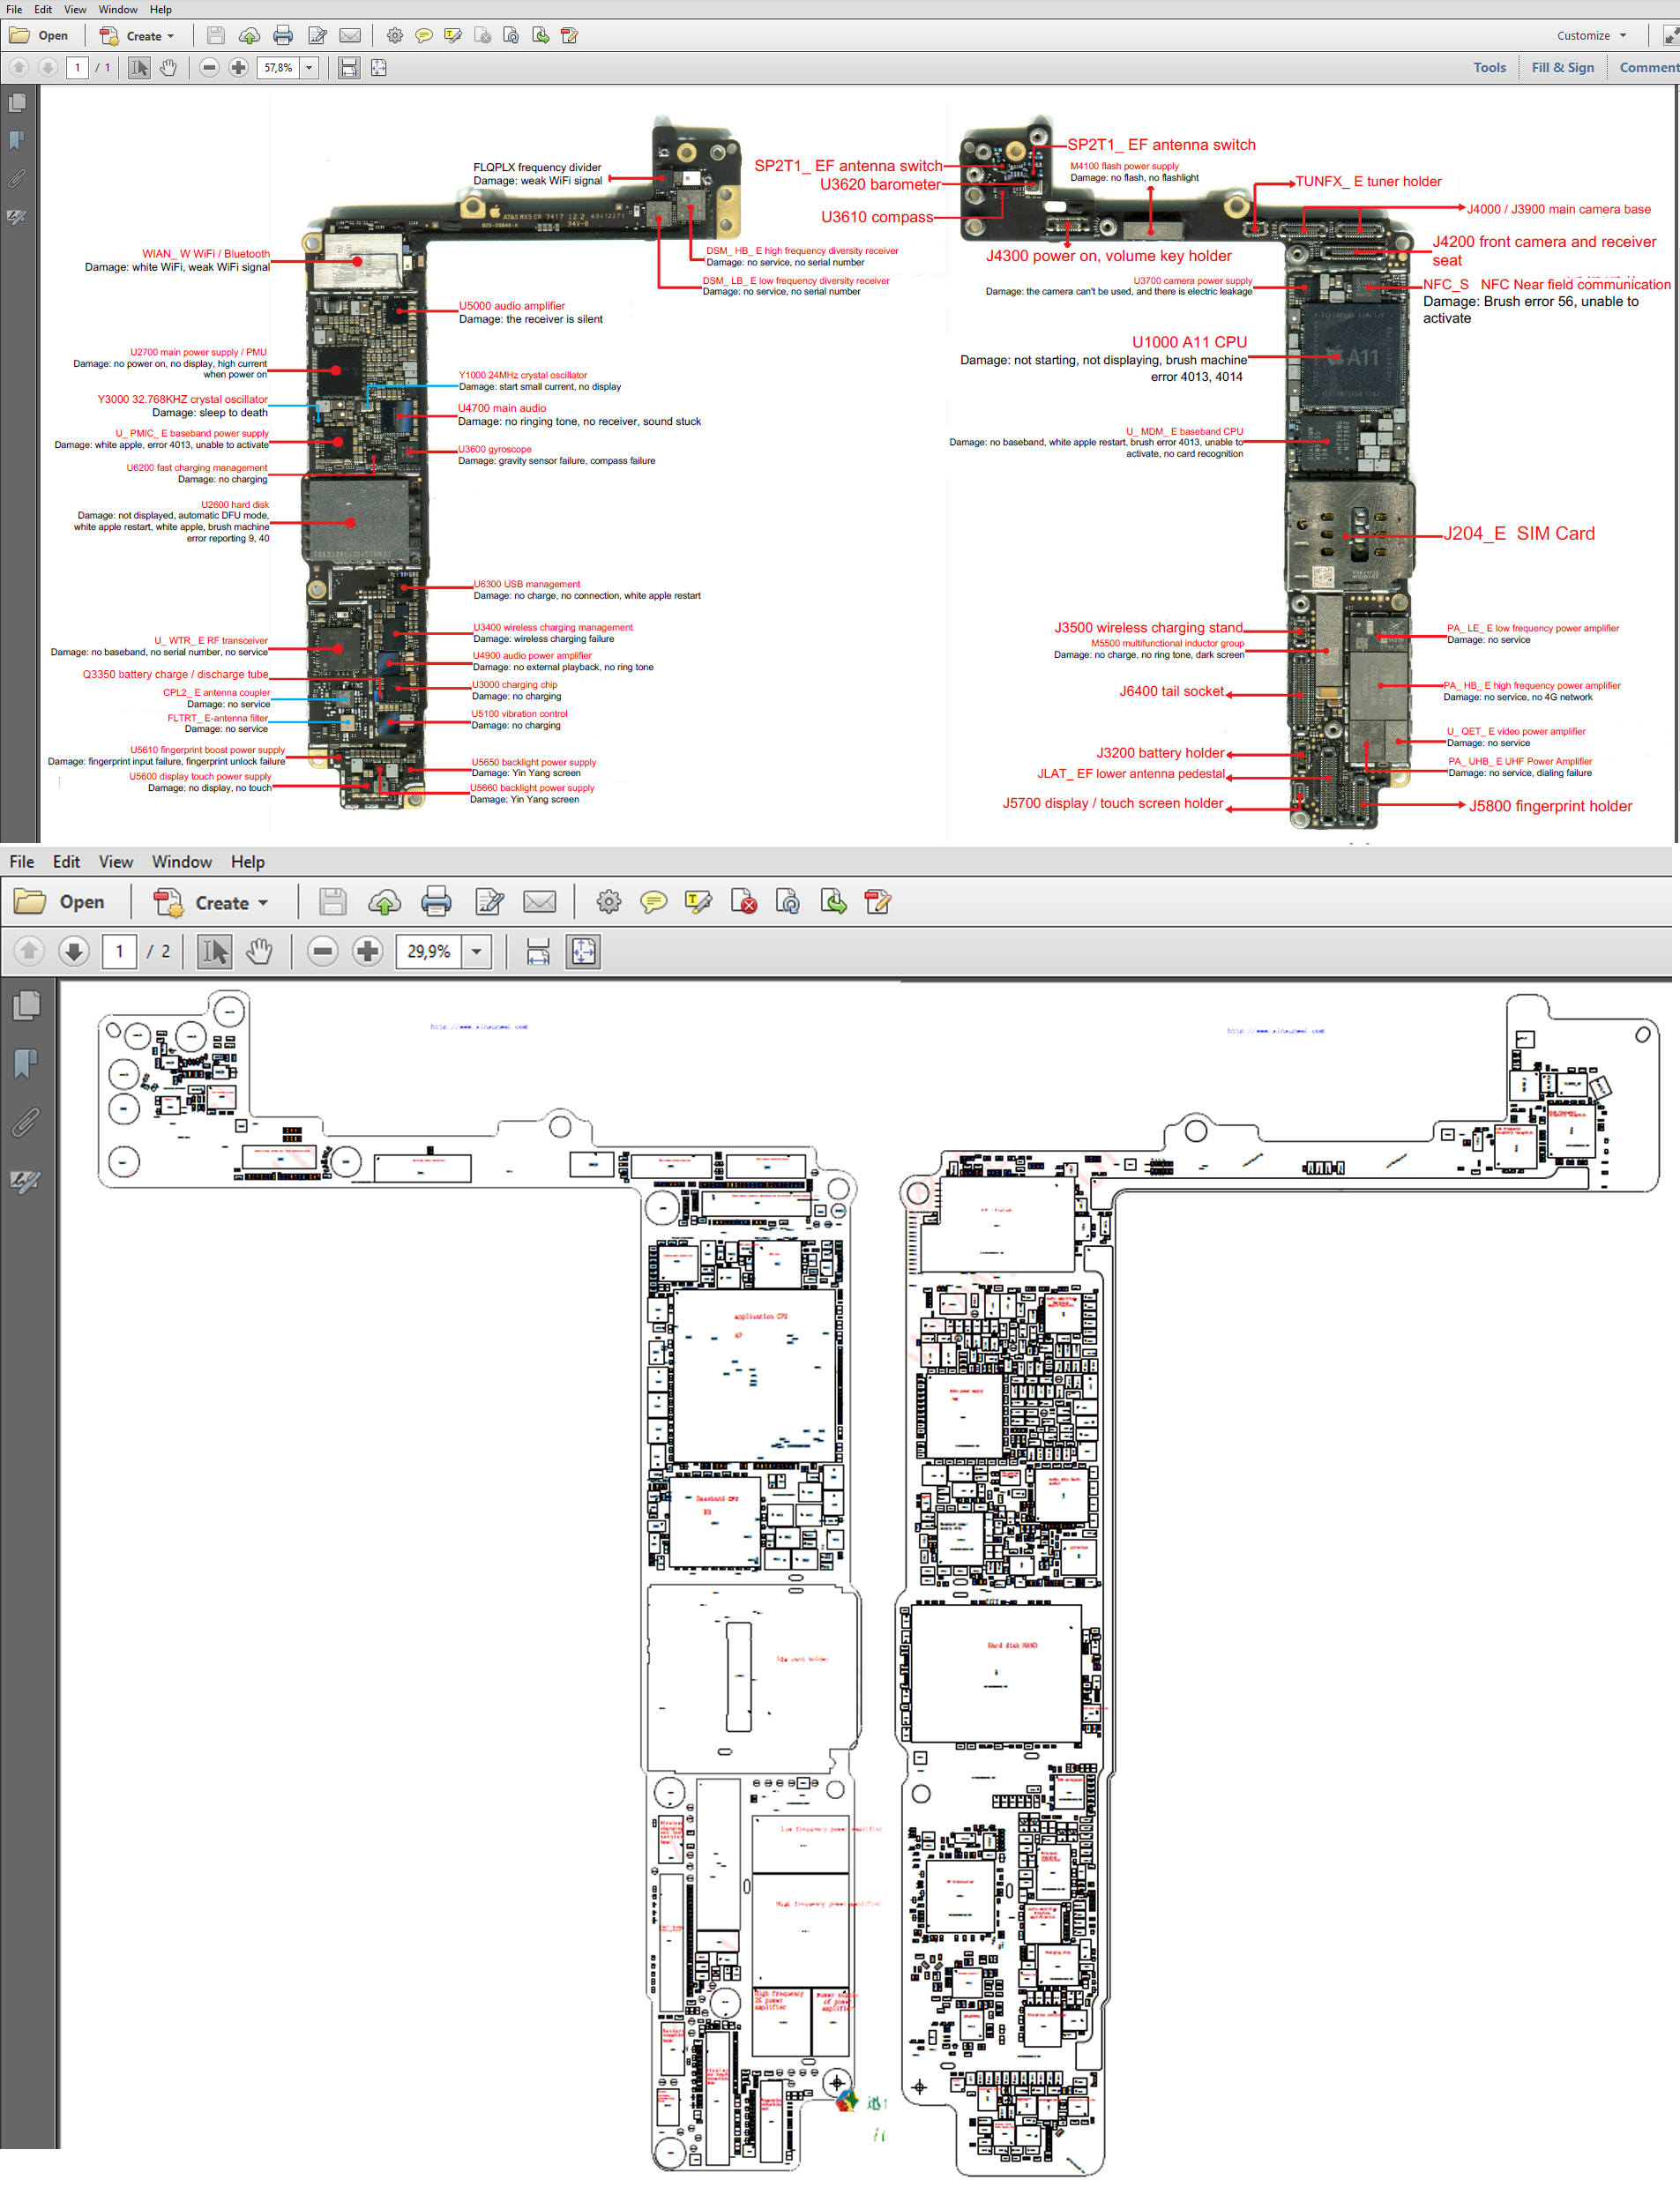Open zoom dropdown showing 29,9%
1680x2187 pixels.
tap(477, 952)
